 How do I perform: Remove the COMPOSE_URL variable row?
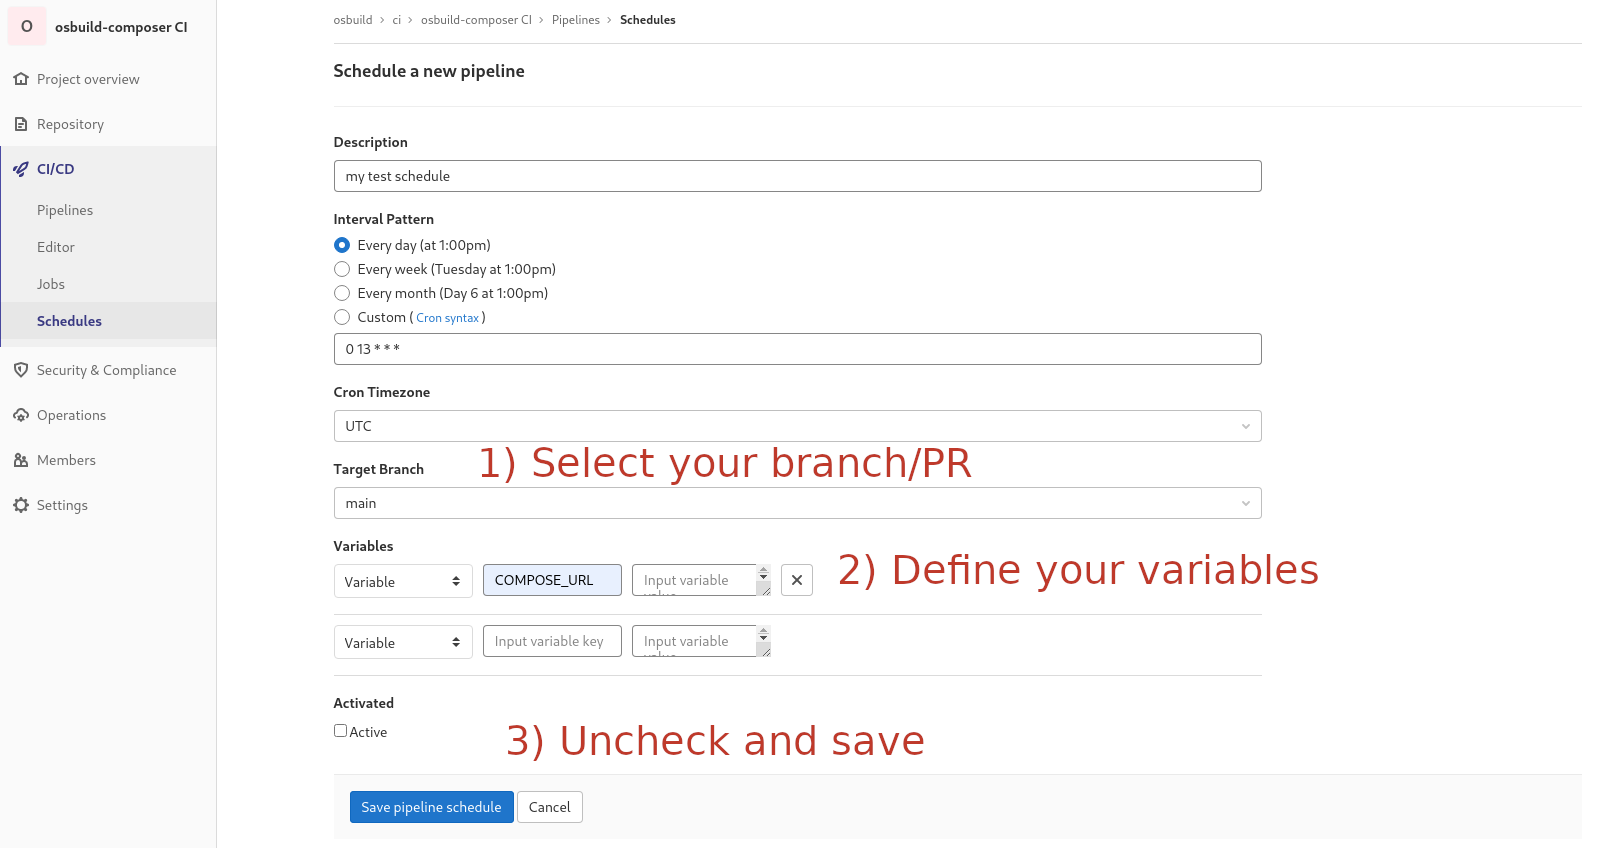796,580
